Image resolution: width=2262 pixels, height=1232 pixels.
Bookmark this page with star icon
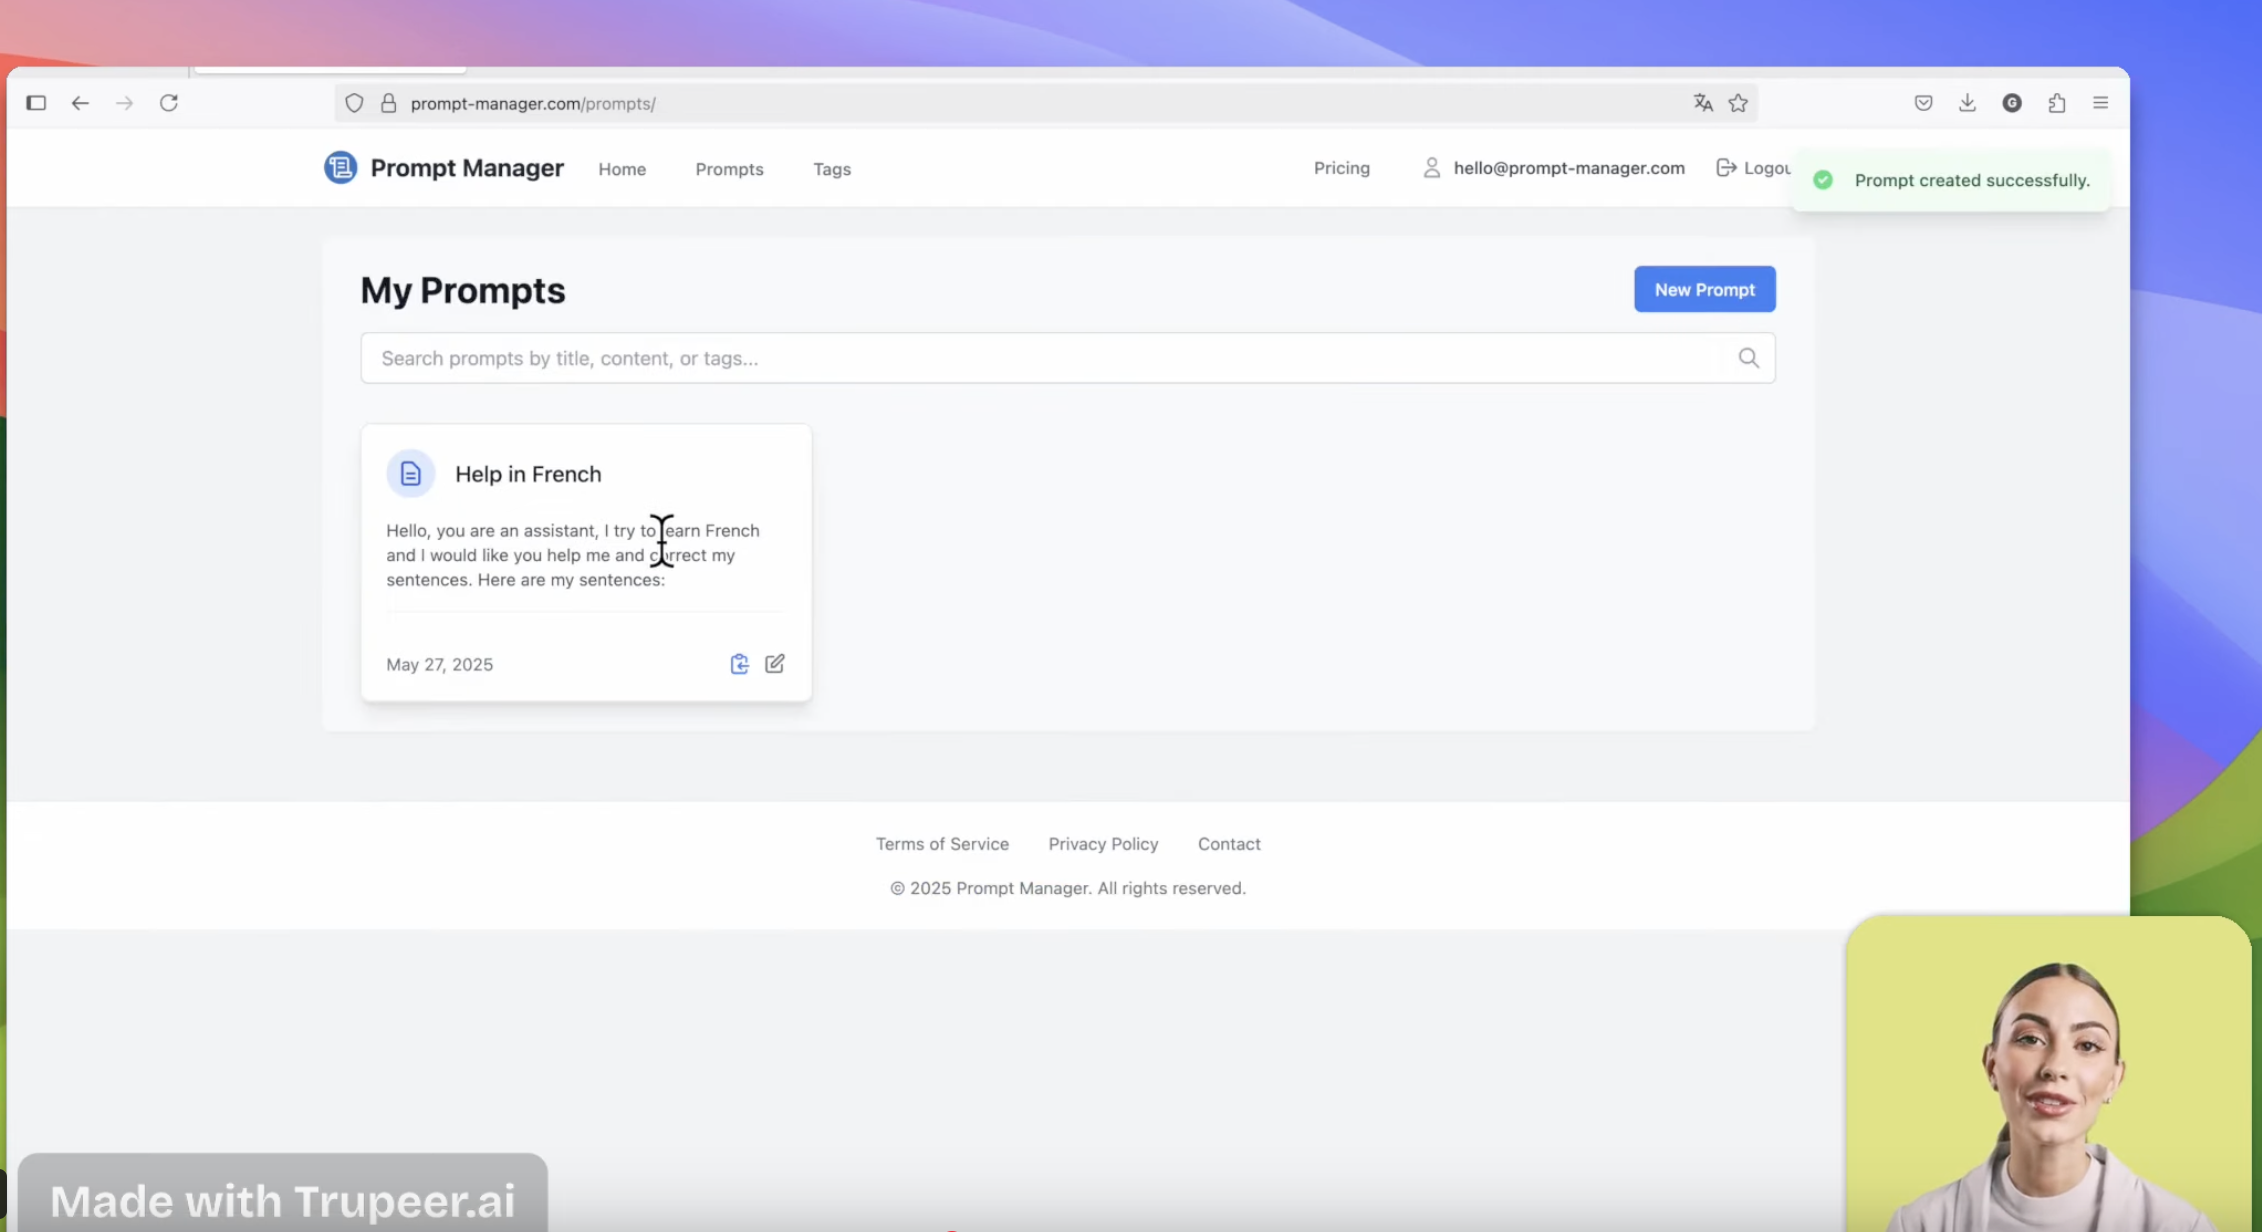1738,103
